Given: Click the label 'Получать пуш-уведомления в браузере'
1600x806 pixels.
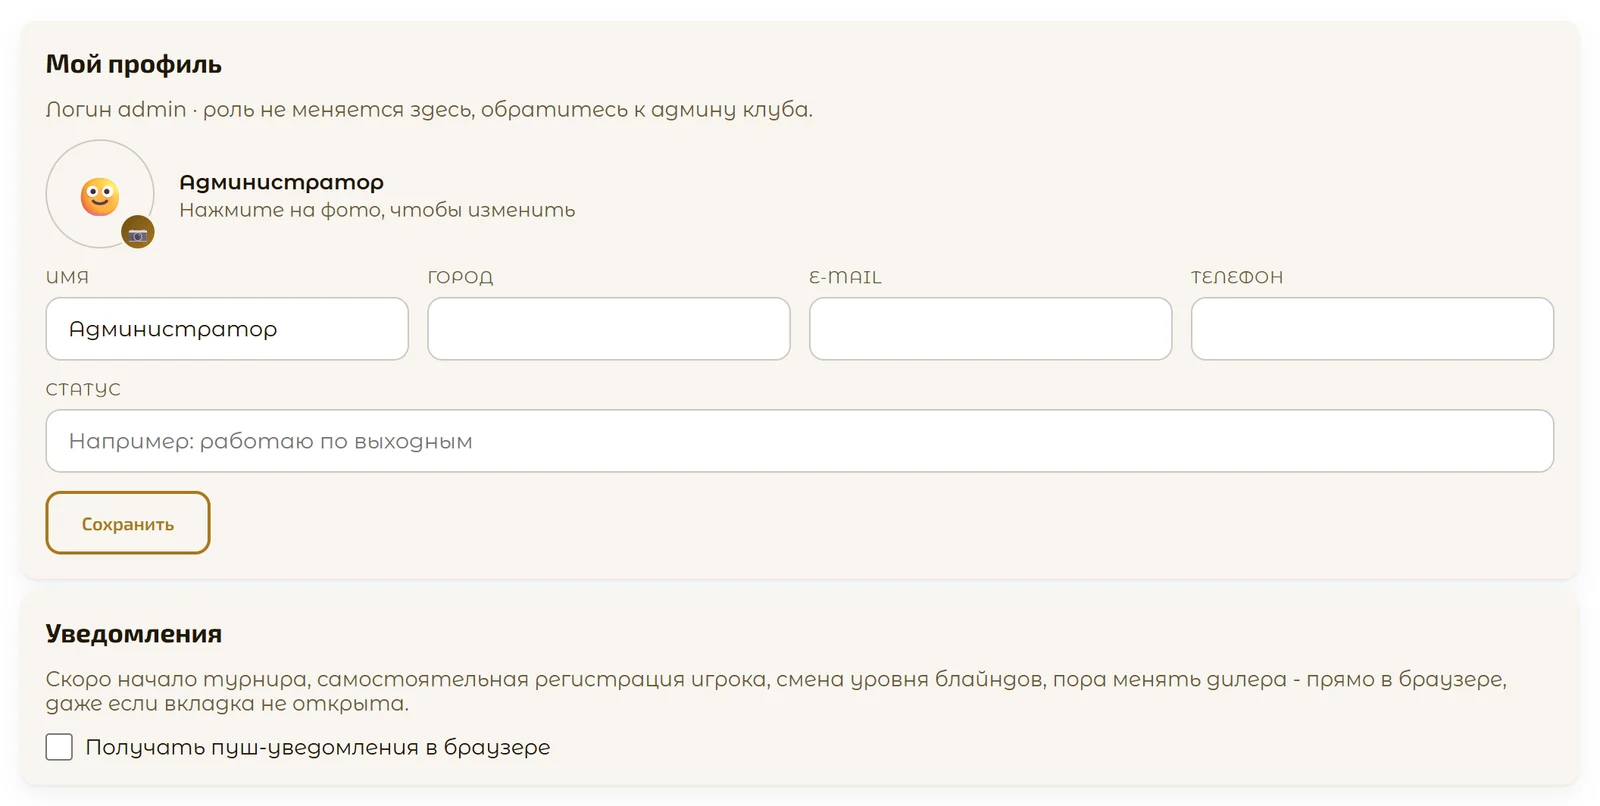Looking at the screenshot, I should click(x=318, y=747).
